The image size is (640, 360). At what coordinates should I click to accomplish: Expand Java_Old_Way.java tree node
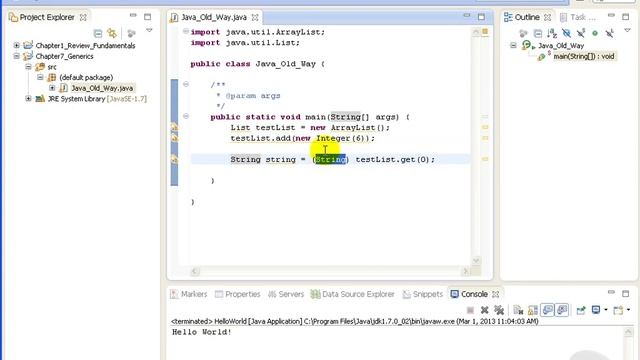(52, 88)
